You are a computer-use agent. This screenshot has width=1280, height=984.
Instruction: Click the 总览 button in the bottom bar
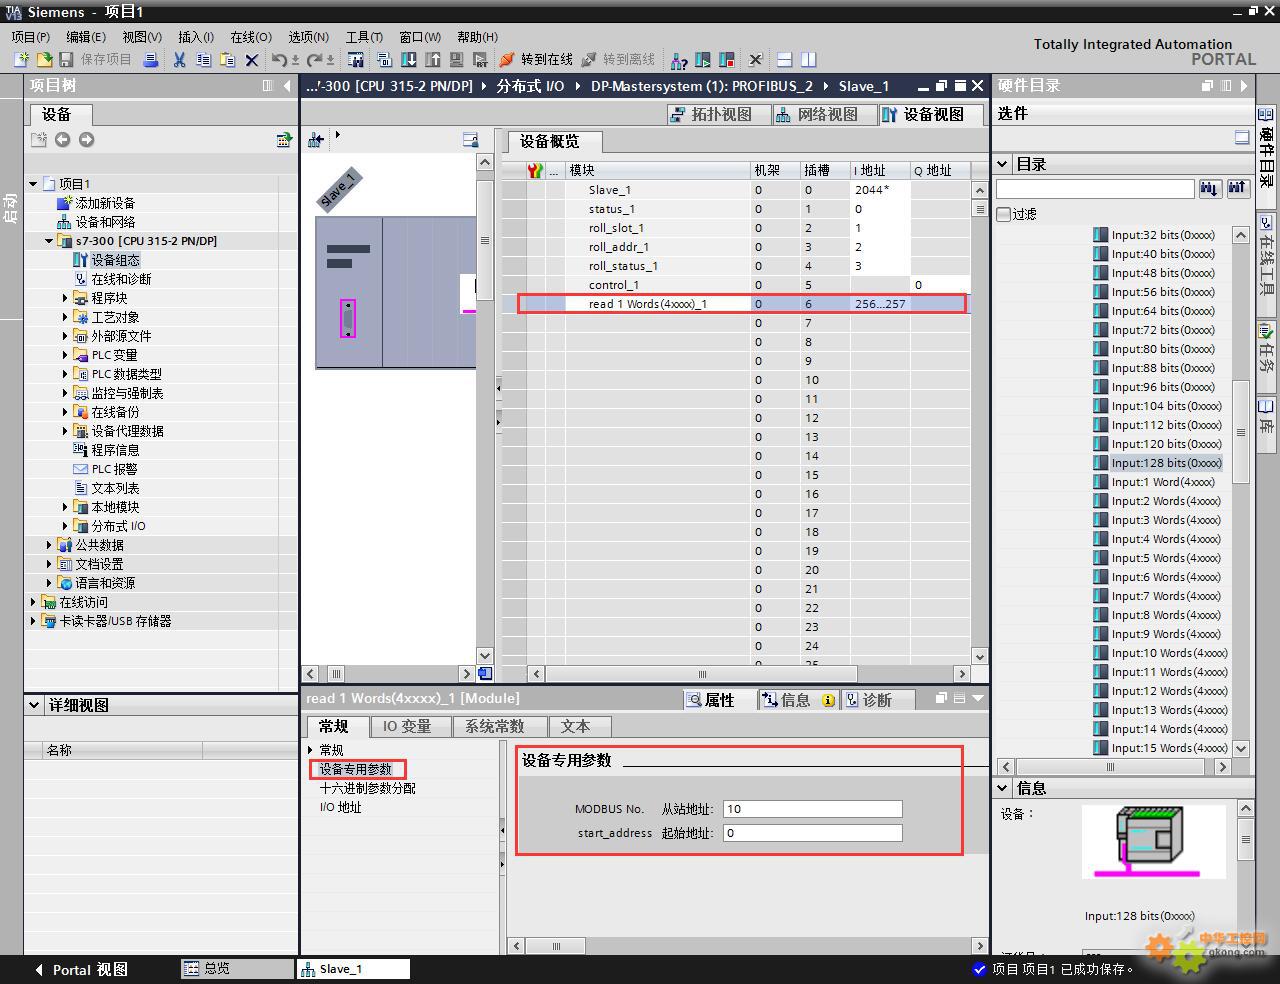click(x=238, y=968)
